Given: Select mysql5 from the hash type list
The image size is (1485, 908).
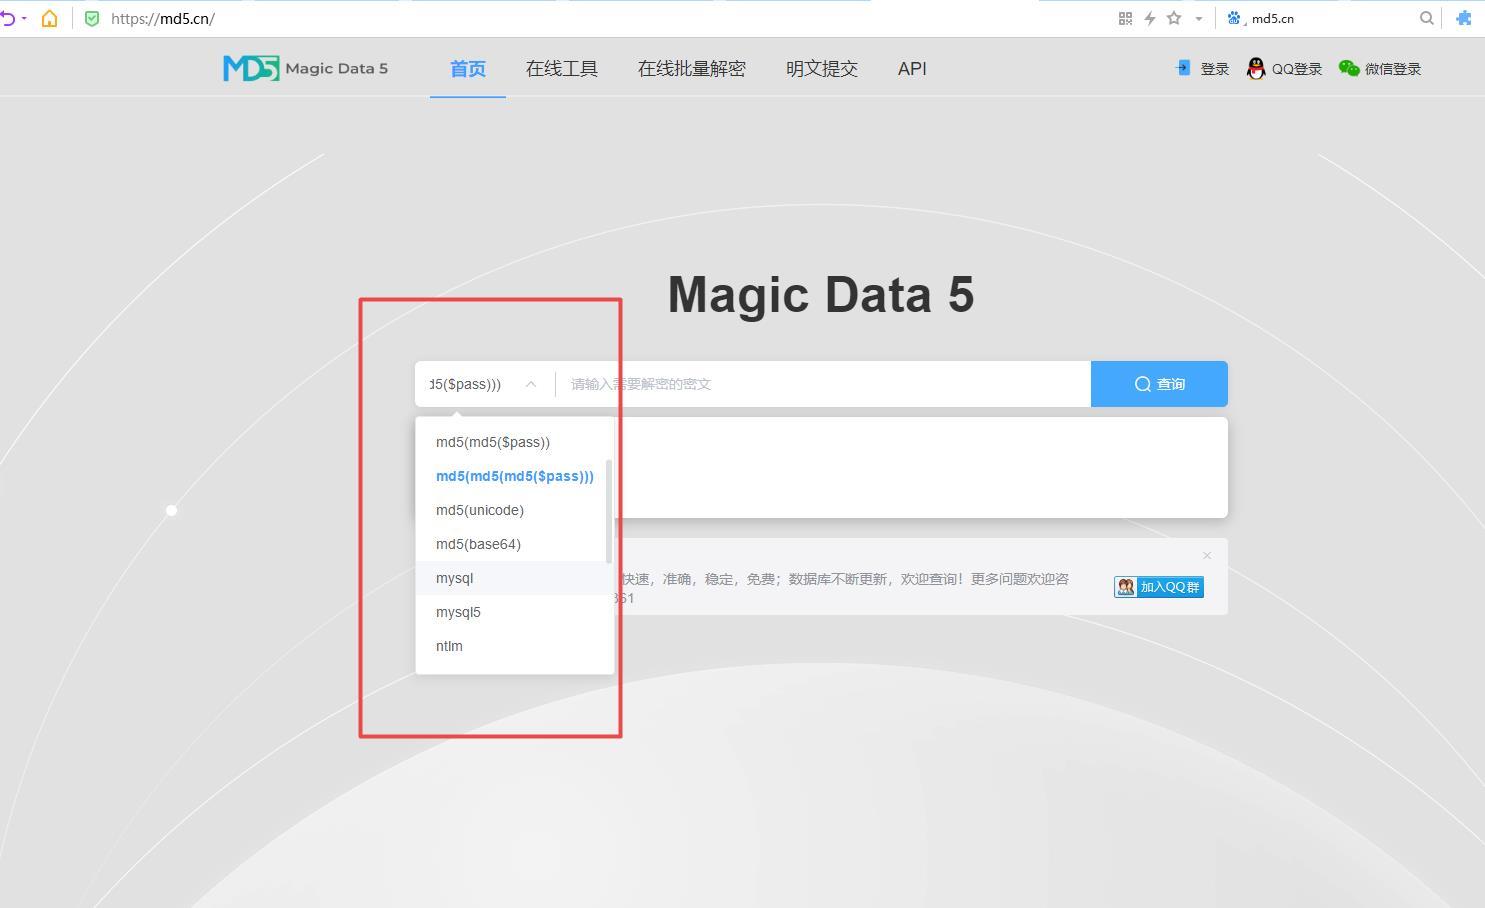Looking at the screenshot, I should point(458,611).
